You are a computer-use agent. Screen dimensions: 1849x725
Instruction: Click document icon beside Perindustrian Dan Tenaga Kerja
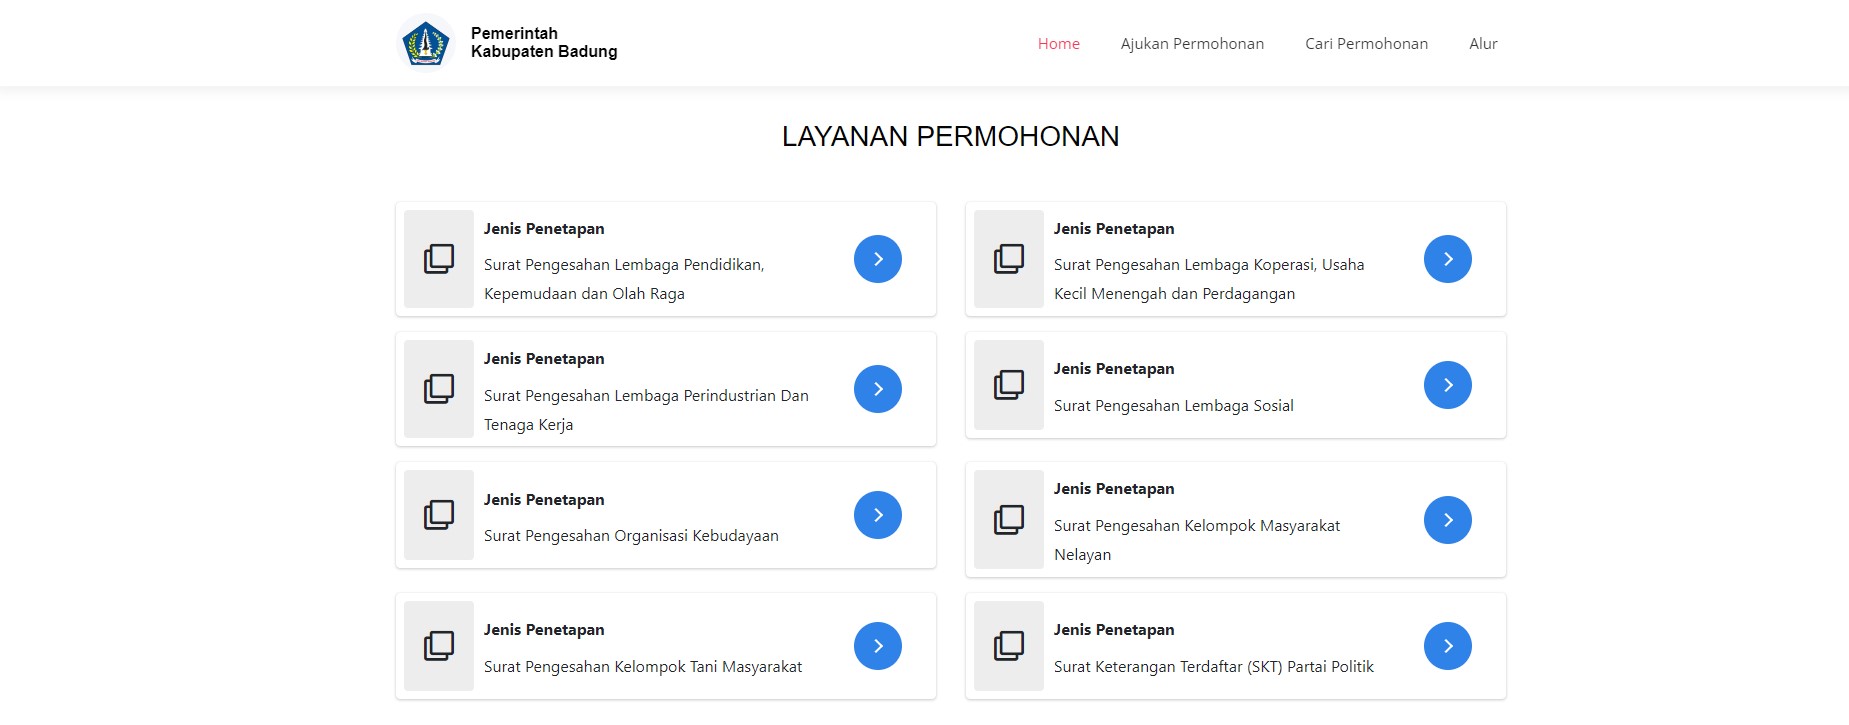[x=439, y=389]
